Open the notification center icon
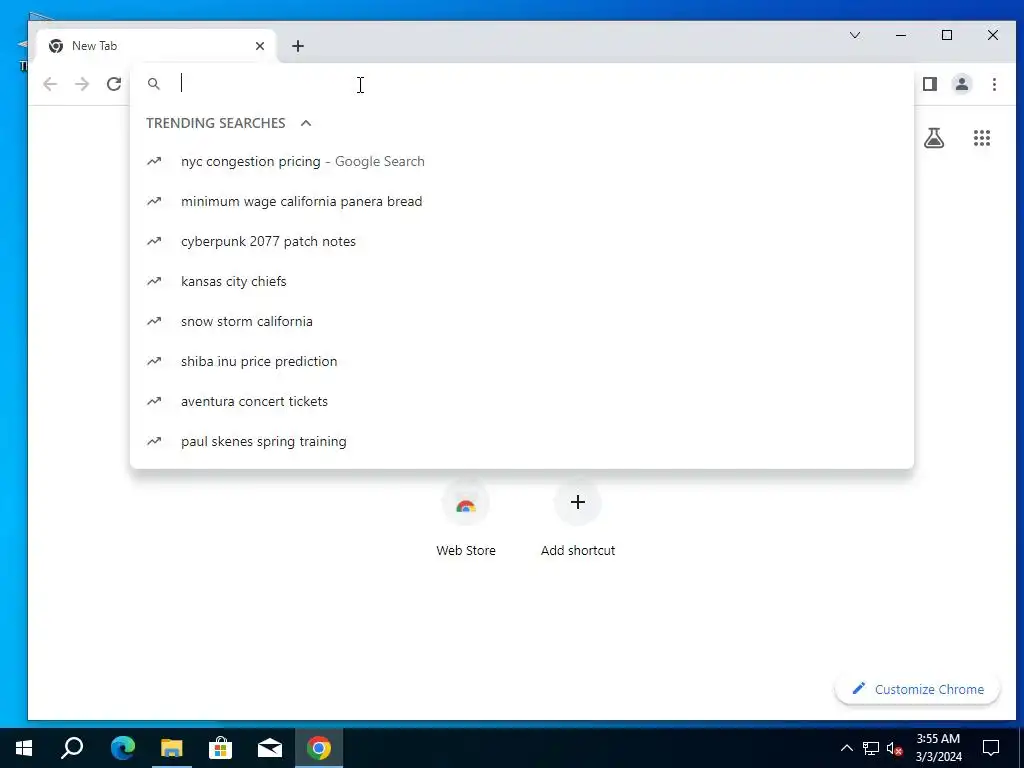The height and width of the screenshot is (768, 1024). click(991, 748)
